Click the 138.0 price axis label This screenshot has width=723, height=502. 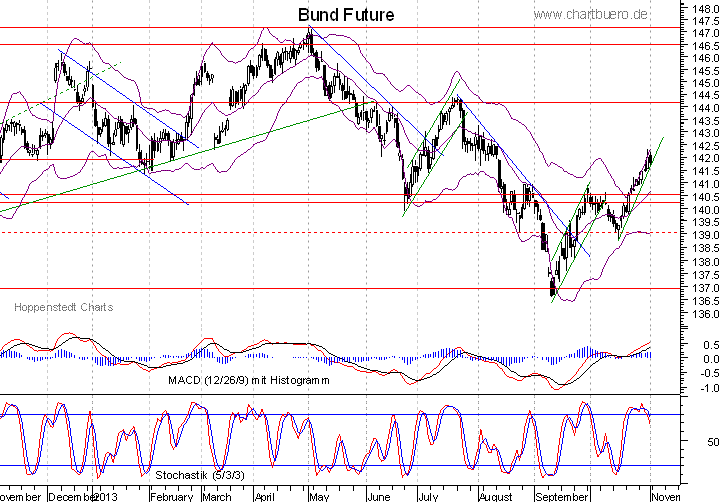pos(705,262)
